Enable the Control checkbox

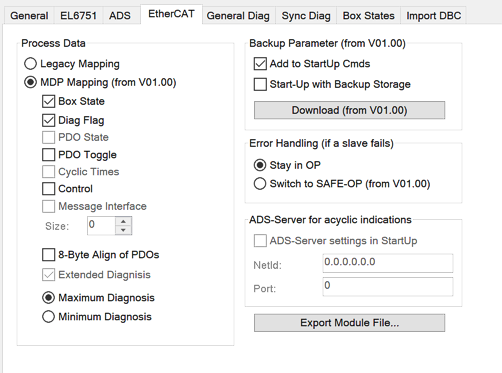(x=48, y=189)
